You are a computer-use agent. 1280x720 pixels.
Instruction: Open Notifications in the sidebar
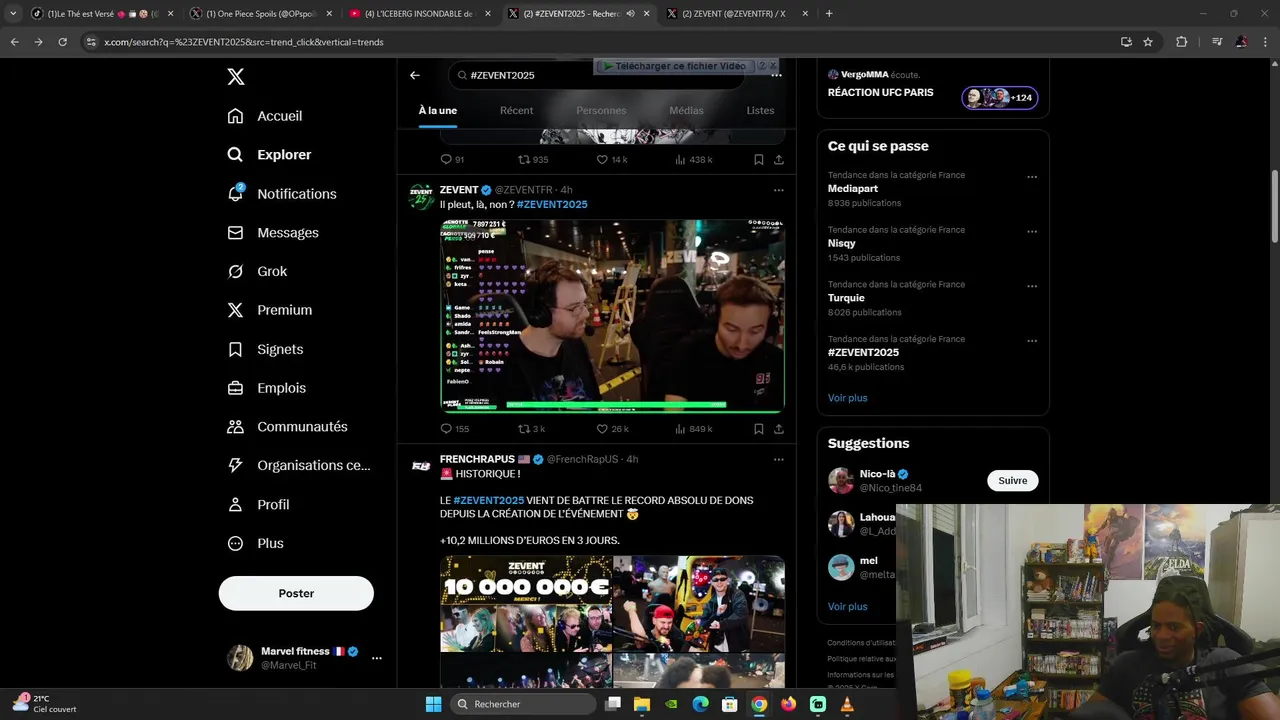(282, 194)
